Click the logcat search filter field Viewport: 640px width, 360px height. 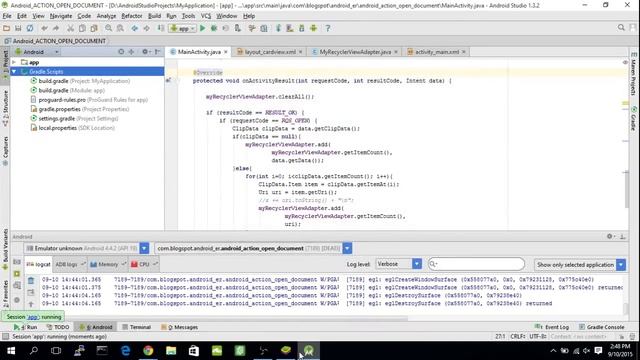[476, 264]
